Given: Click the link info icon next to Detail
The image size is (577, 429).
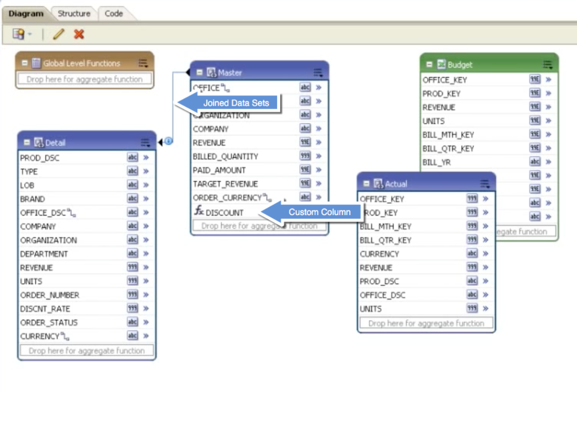Looking at the screenshot, I should (169, 141).
